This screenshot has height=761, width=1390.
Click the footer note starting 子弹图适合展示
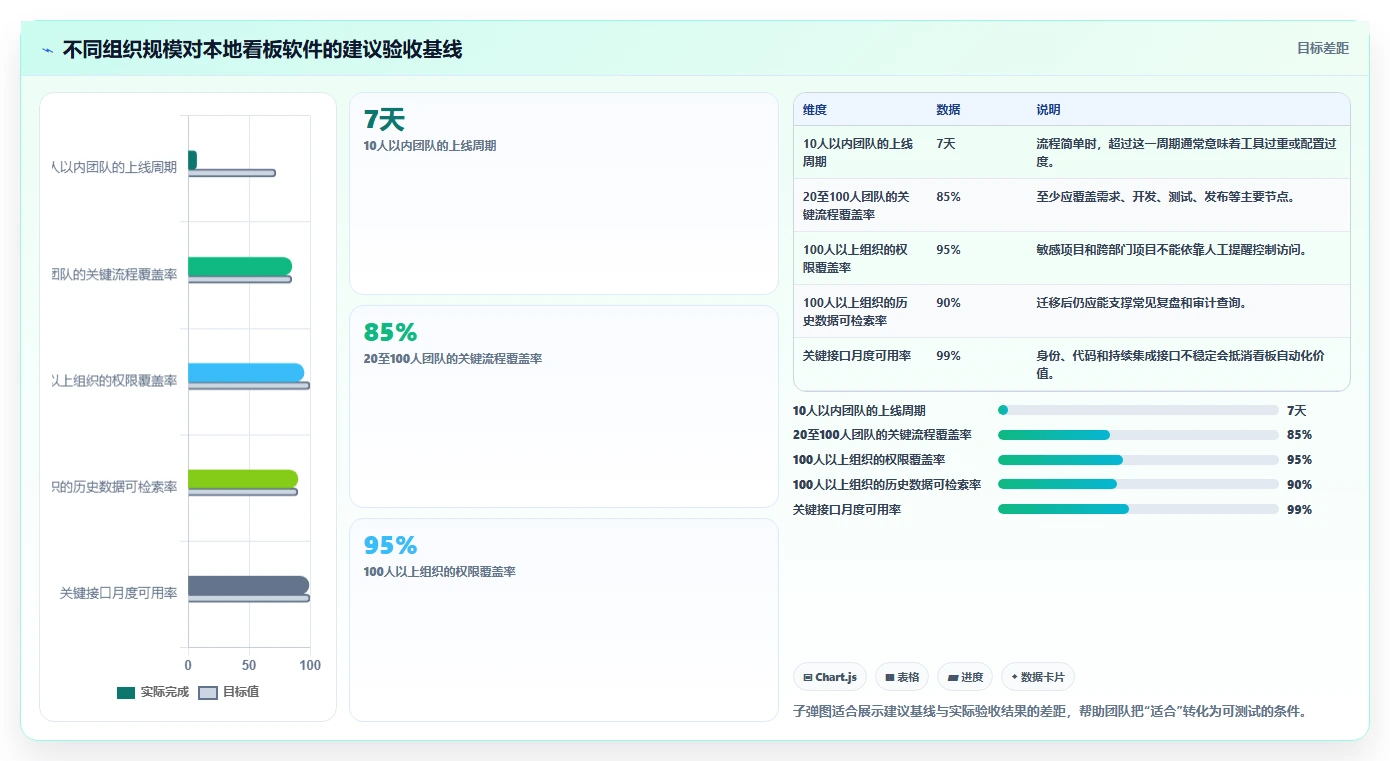click(1050, 712)
